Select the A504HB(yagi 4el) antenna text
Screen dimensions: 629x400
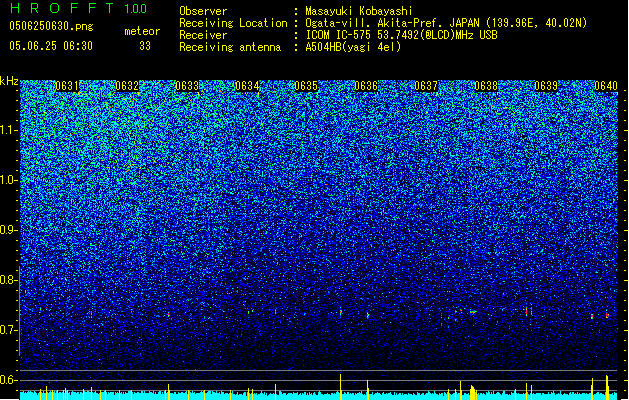[x=353, y=47]
